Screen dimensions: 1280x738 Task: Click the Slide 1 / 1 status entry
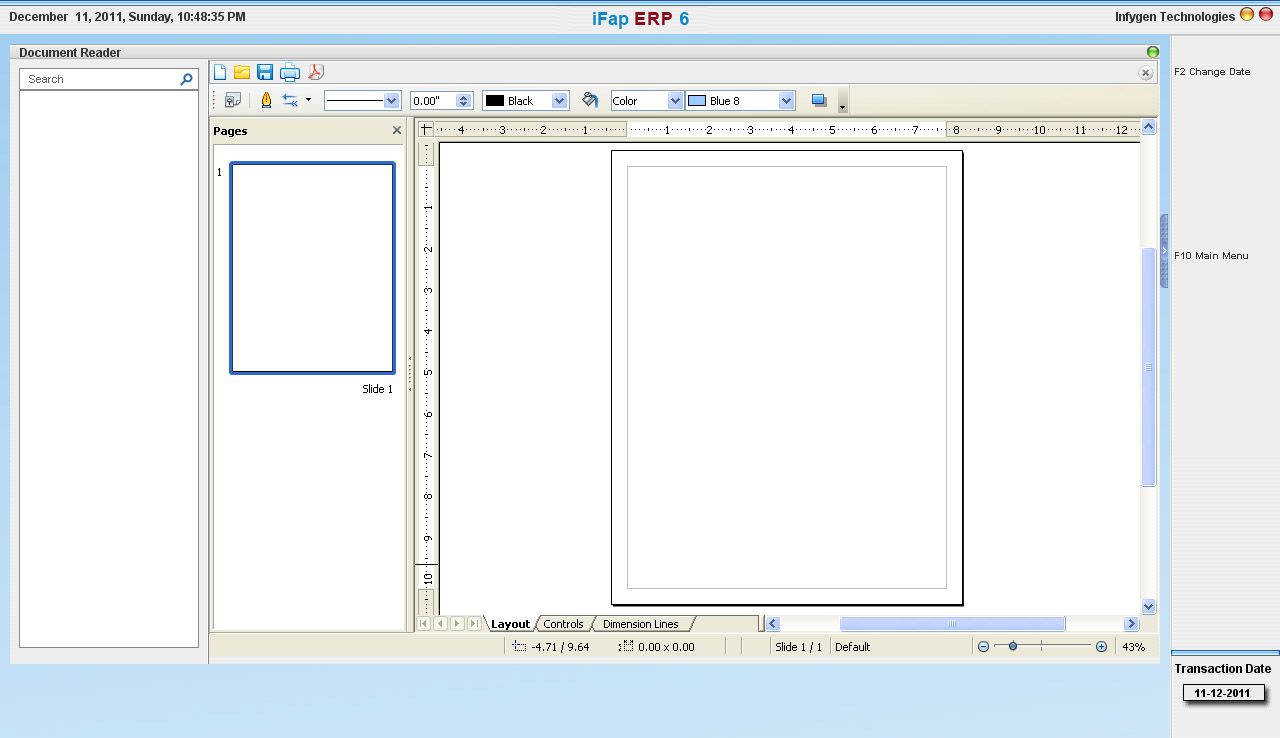click(x=798, y=647)
